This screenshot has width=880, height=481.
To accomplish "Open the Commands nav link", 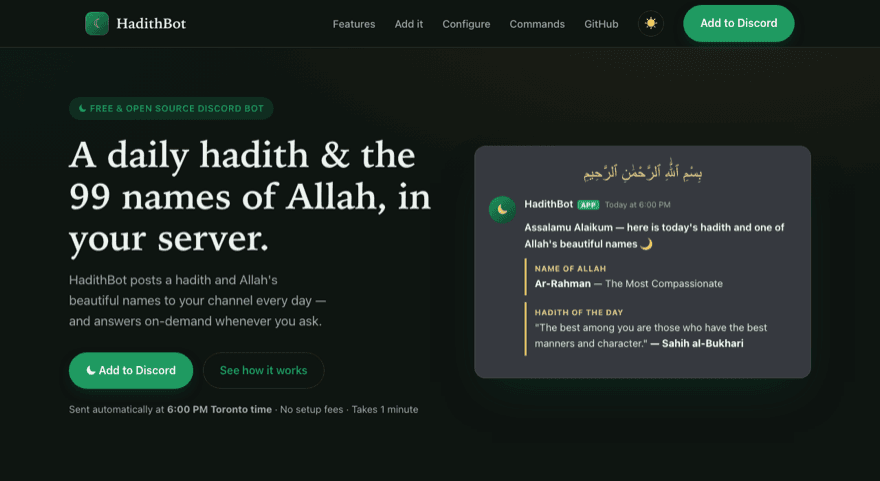I will [x=537, y=24].
